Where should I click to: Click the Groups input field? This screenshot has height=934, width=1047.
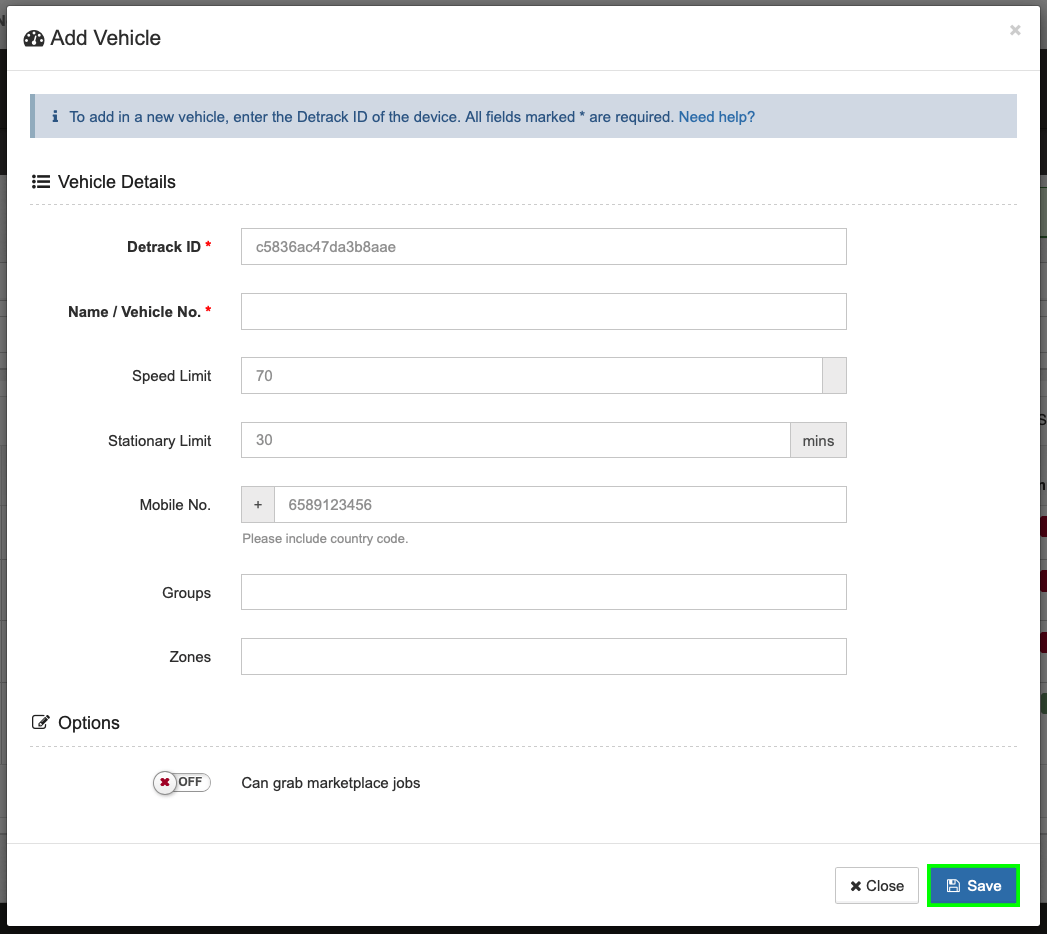pyautogui.click(x=543, y=592)
